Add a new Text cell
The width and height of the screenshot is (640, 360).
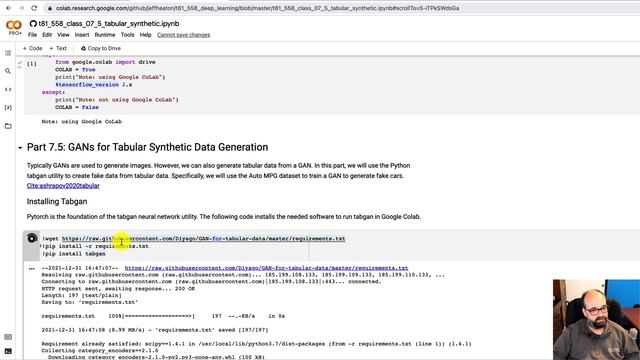(x=58, y=48)
